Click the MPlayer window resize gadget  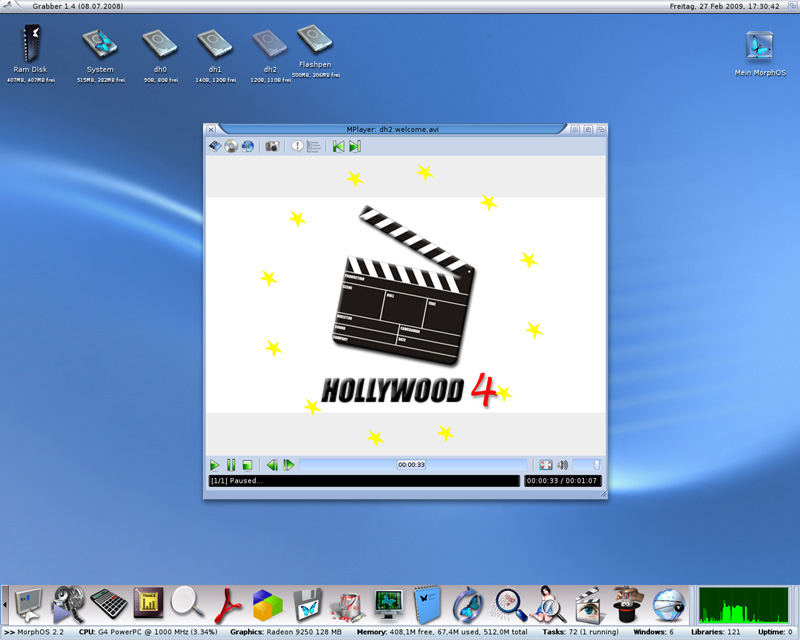tap(604, 494)
